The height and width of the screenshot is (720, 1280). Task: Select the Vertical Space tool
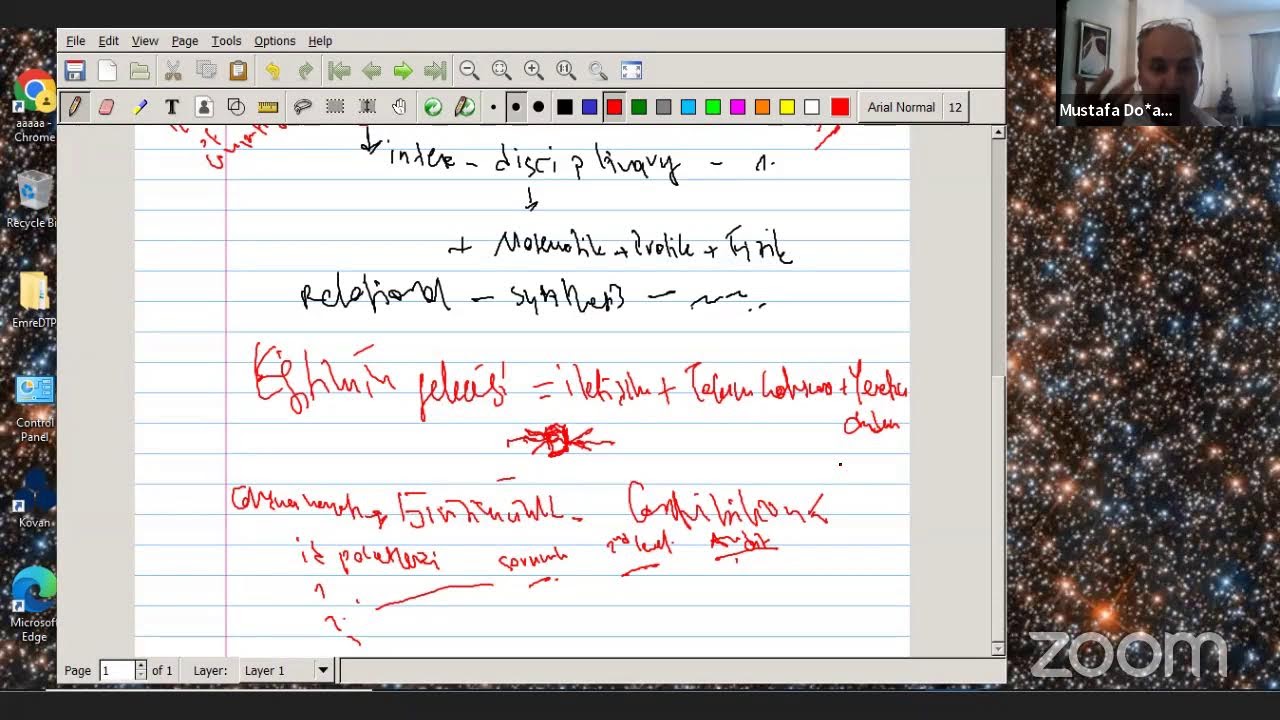pos(367,107)
